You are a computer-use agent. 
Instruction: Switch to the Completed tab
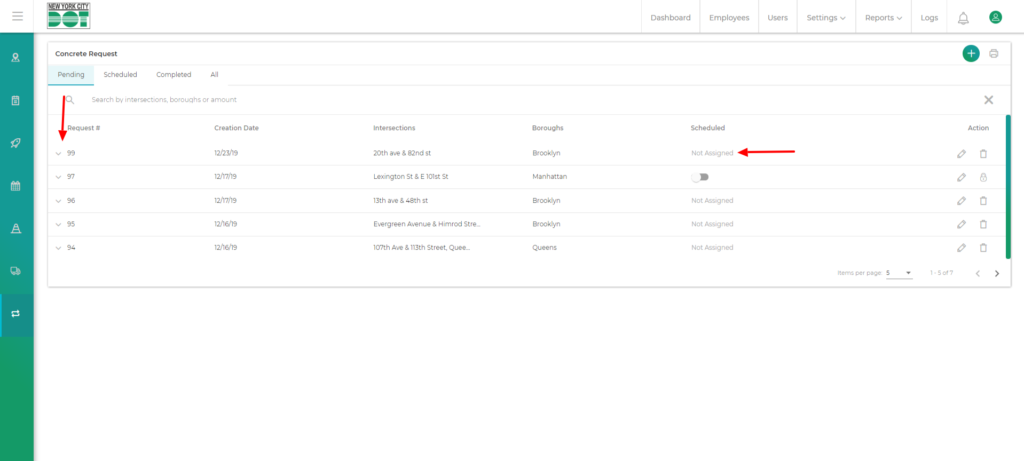[x=173, y=75]
